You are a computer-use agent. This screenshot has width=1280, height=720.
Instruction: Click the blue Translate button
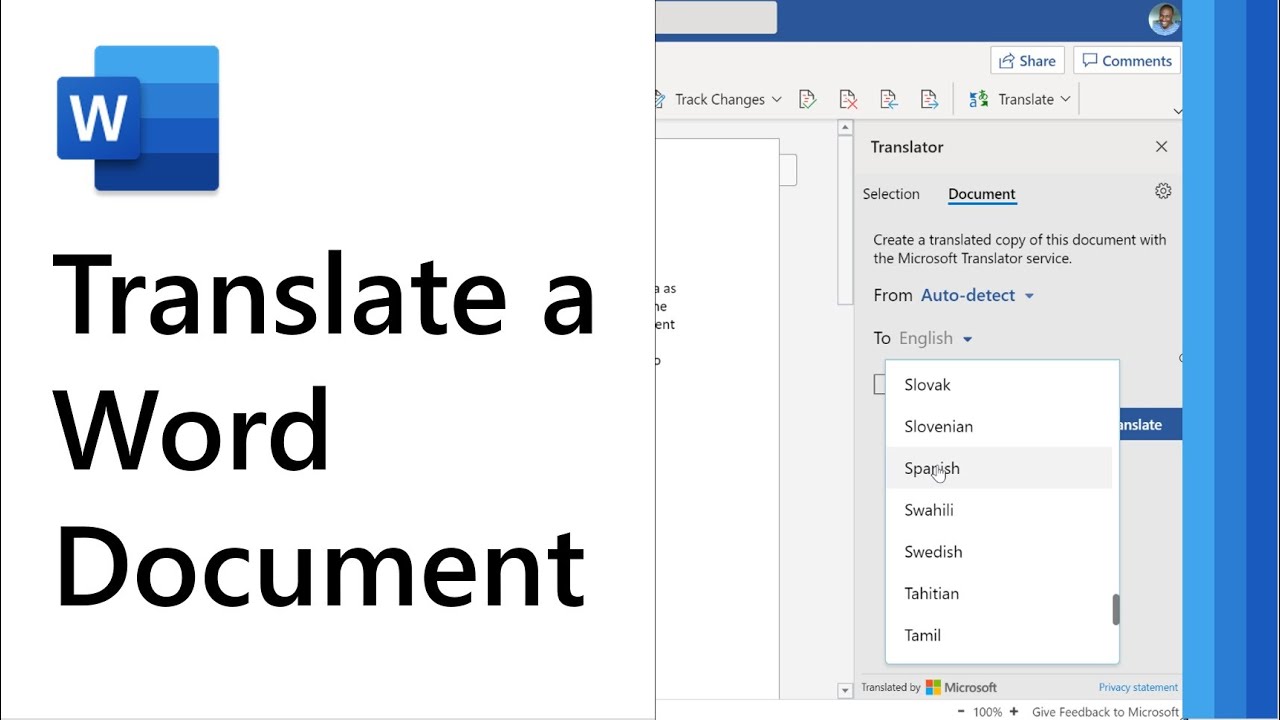(x=1150, y=425)
